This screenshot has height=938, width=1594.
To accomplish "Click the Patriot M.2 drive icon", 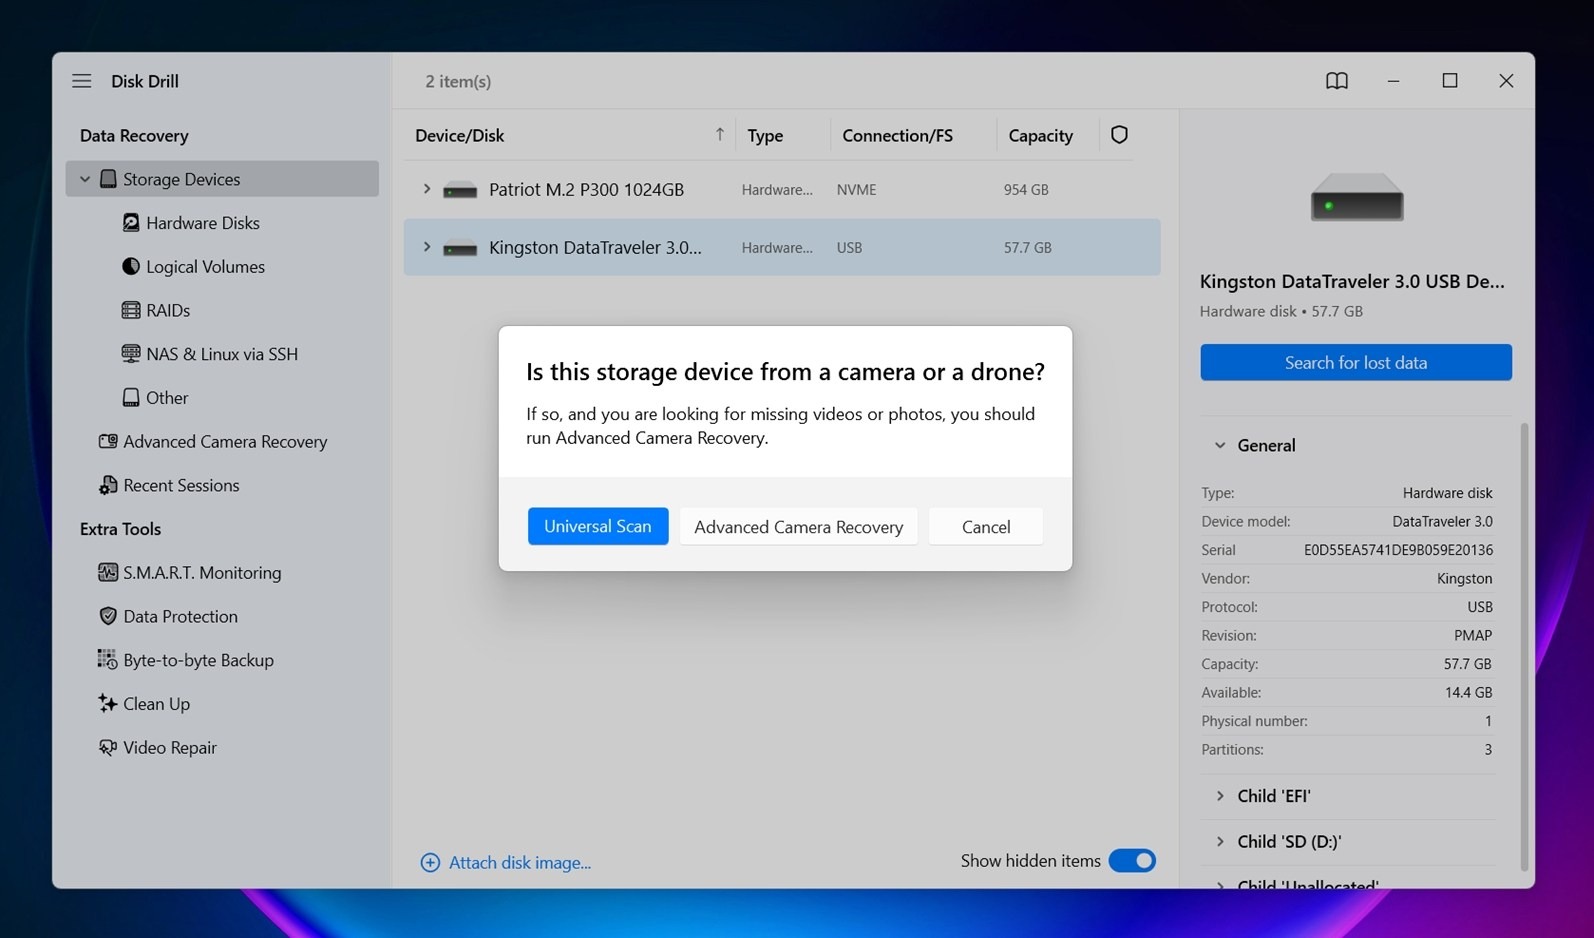I will coord(460,190).
